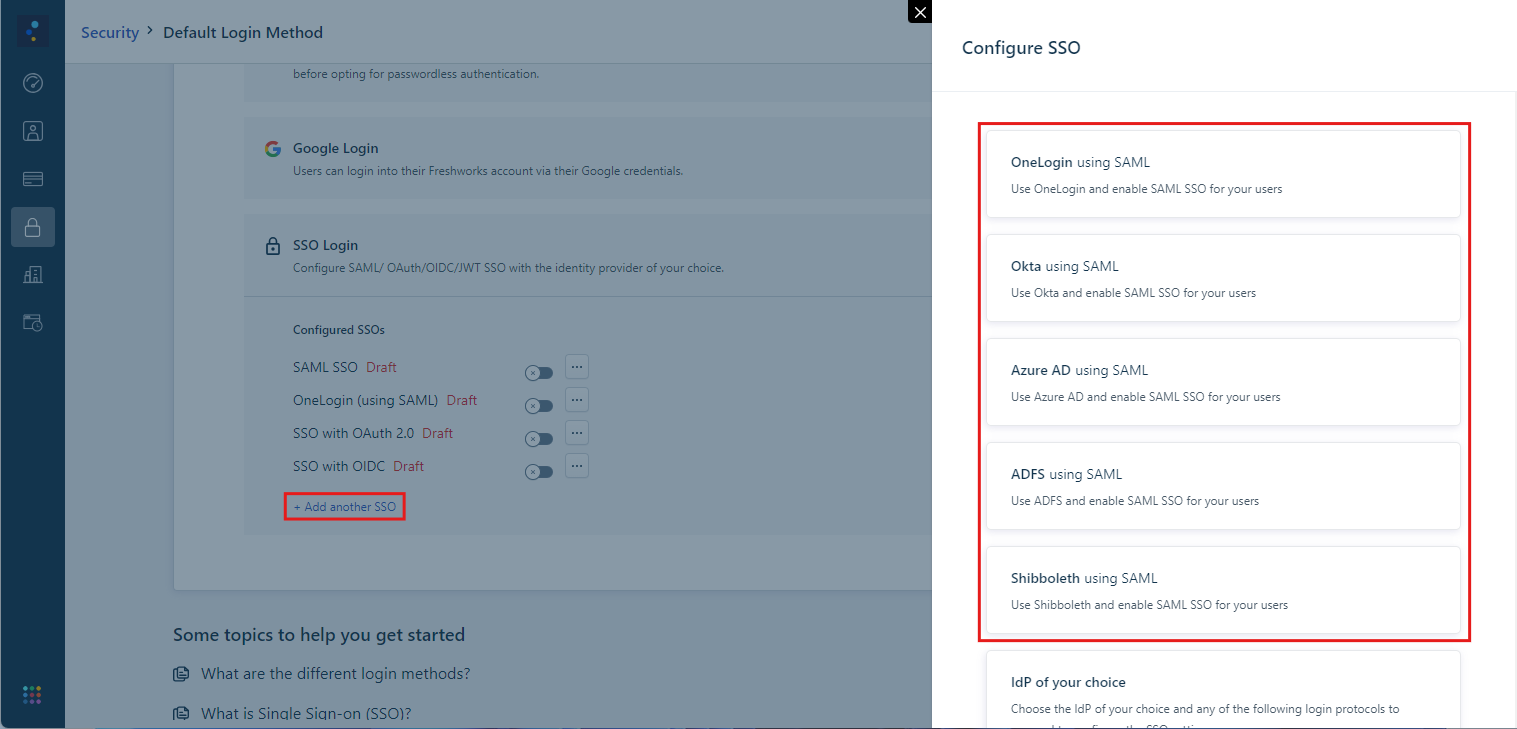Open the Audit logs clock icon in sidebar
Image resolution: width=1517 pixels, height=729 pixels.
coord(33,323)
